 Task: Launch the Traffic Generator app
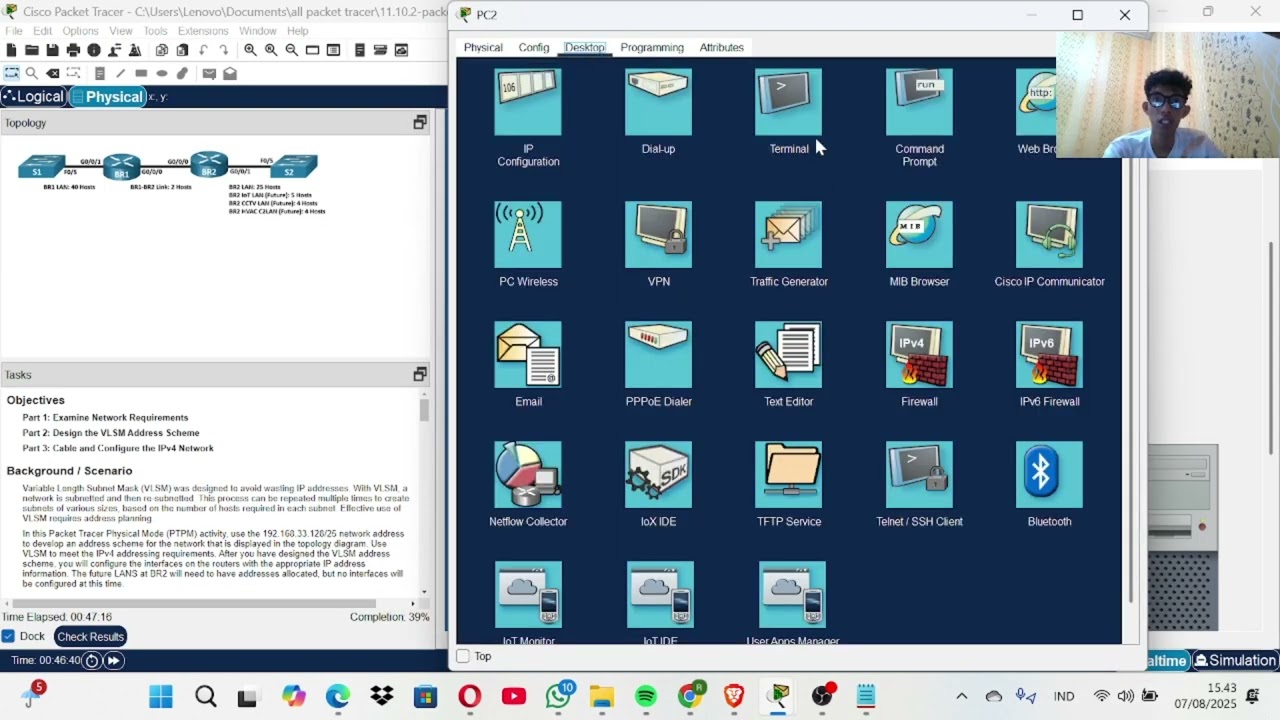(x=788, y=235)
